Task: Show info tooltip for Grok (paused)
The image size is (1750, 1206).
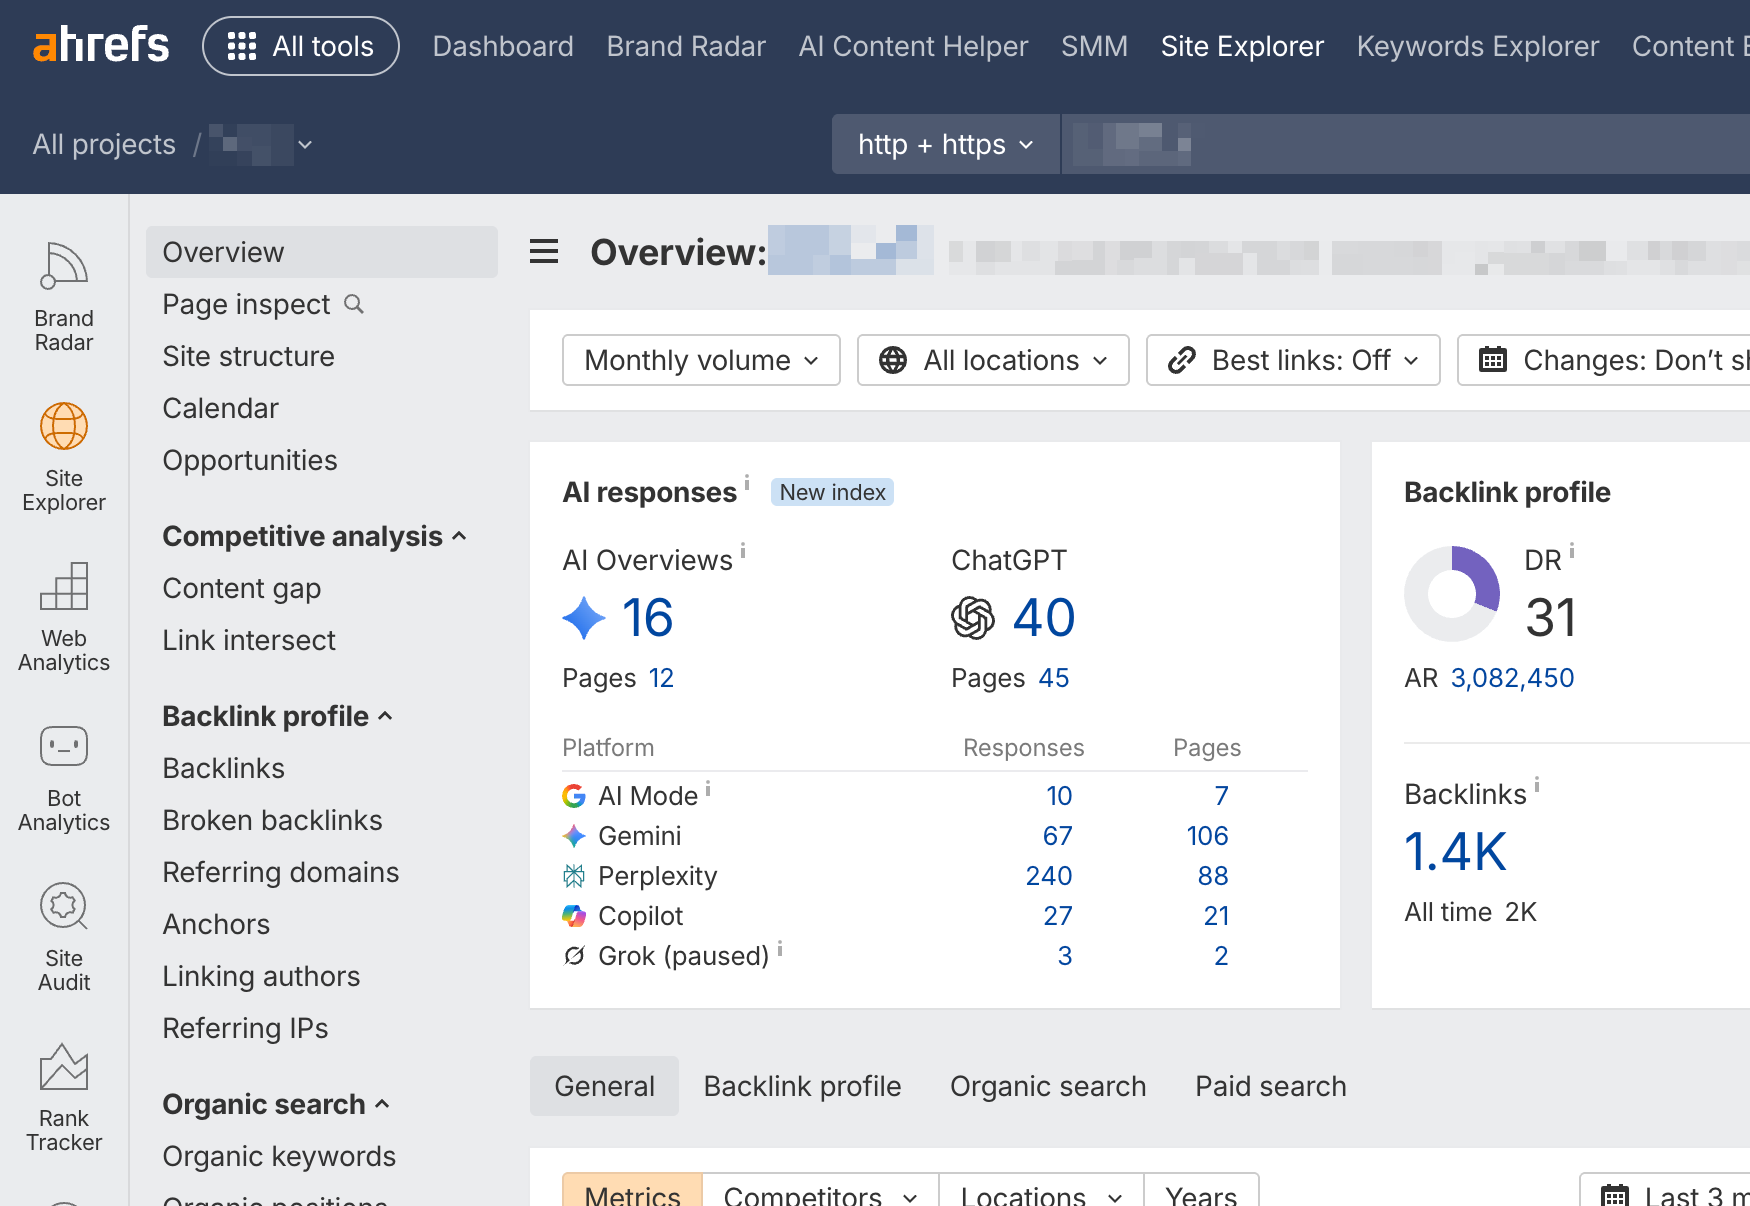Action: 780,948
